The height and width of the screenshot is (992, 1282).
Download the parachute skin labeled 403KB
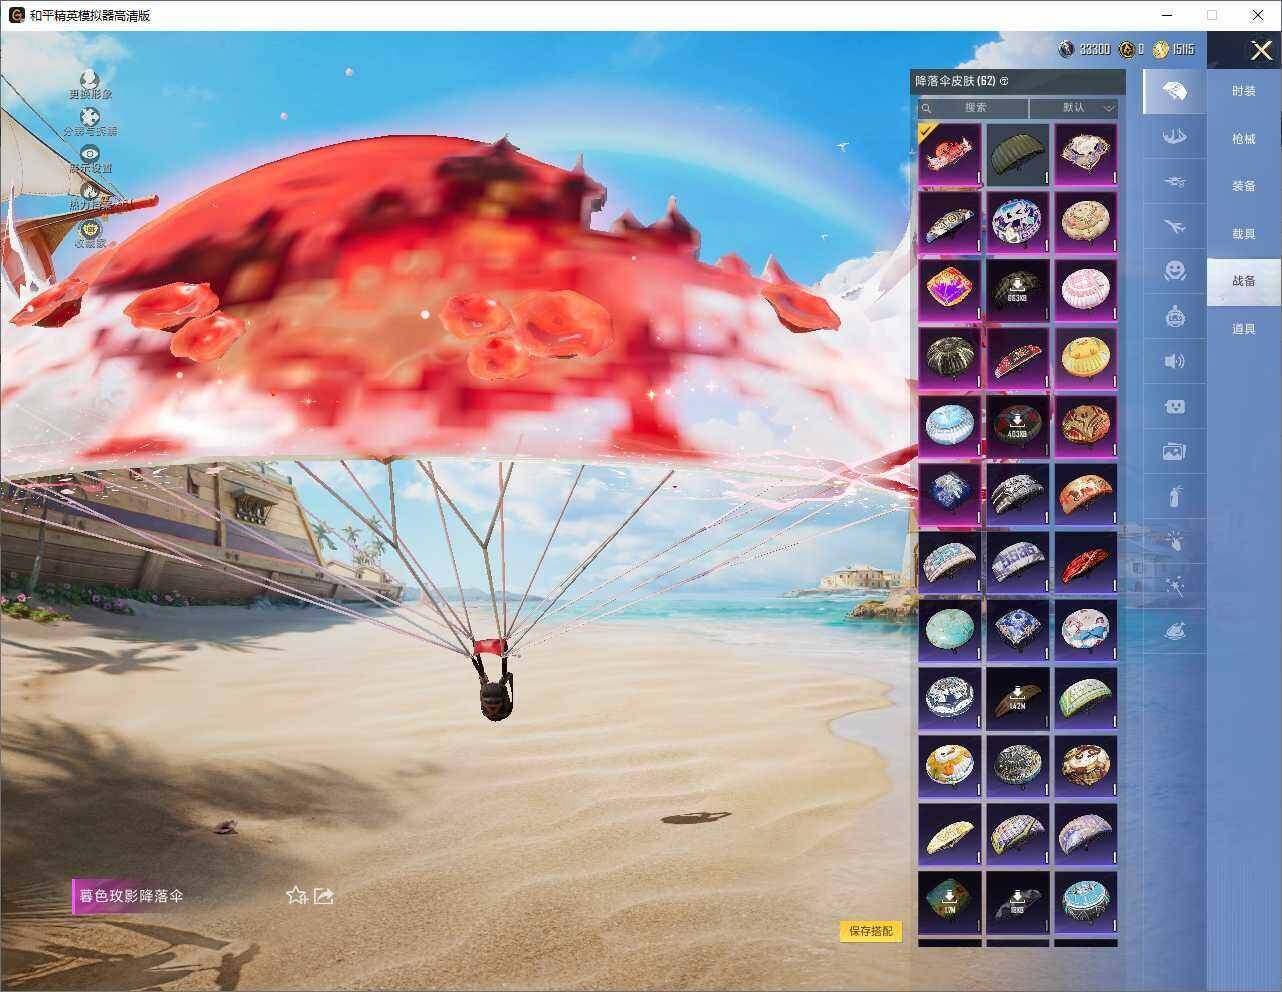coord(1018,426)
